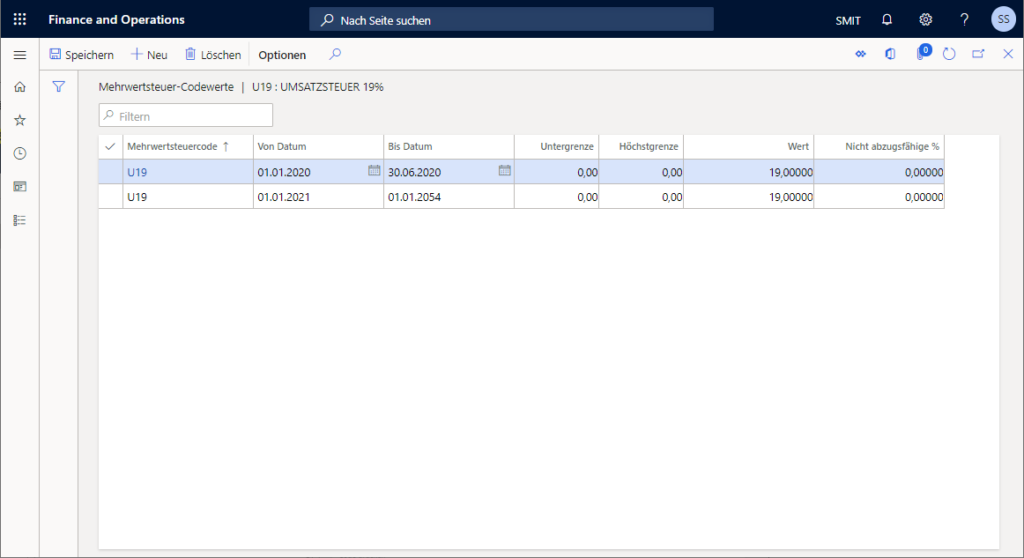Screen dimensions: 1024x558
Task: Click the Filtern quick filter field
Action: click(186, 116)
